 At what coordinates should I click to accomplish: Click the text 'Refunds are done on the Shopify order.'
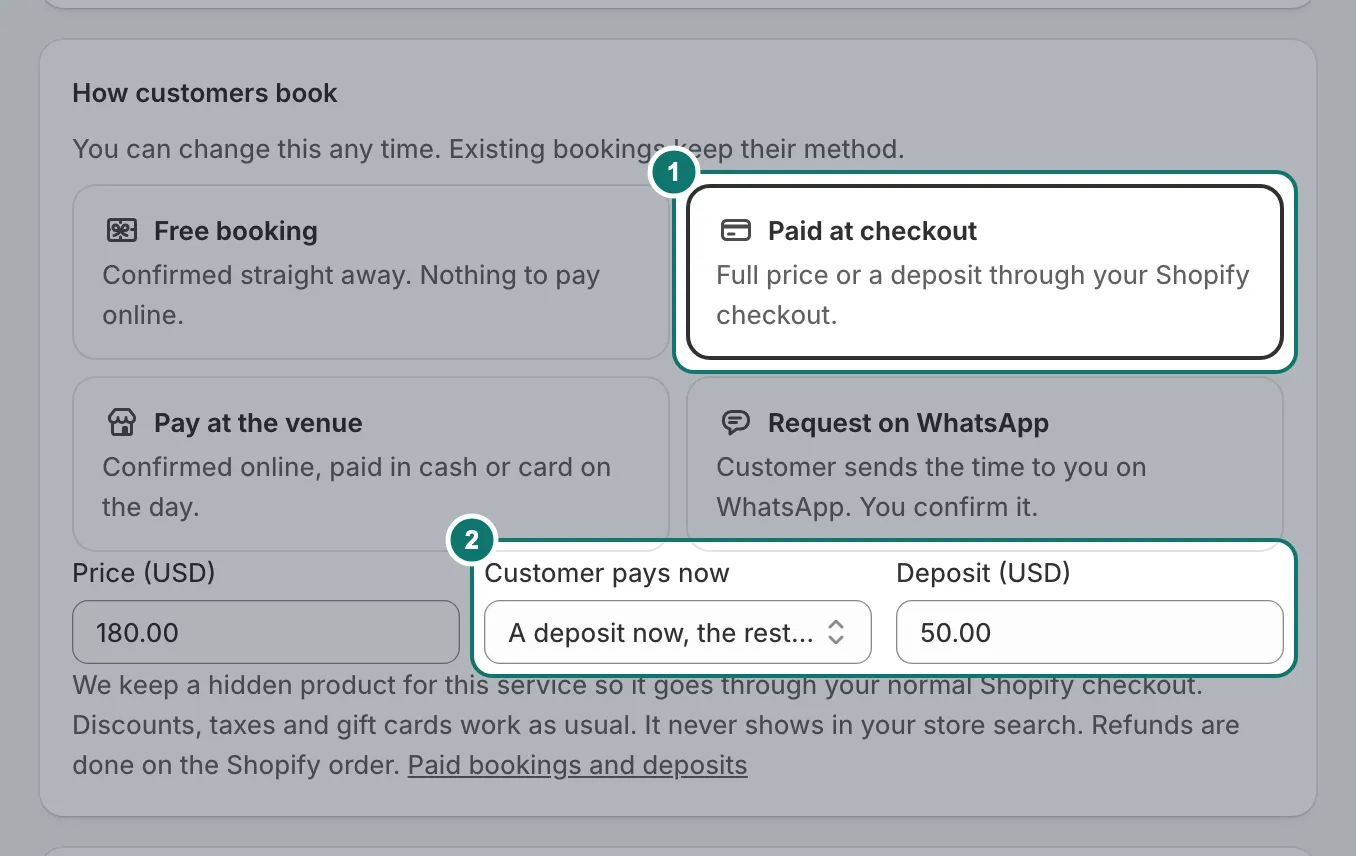point(656,745)
